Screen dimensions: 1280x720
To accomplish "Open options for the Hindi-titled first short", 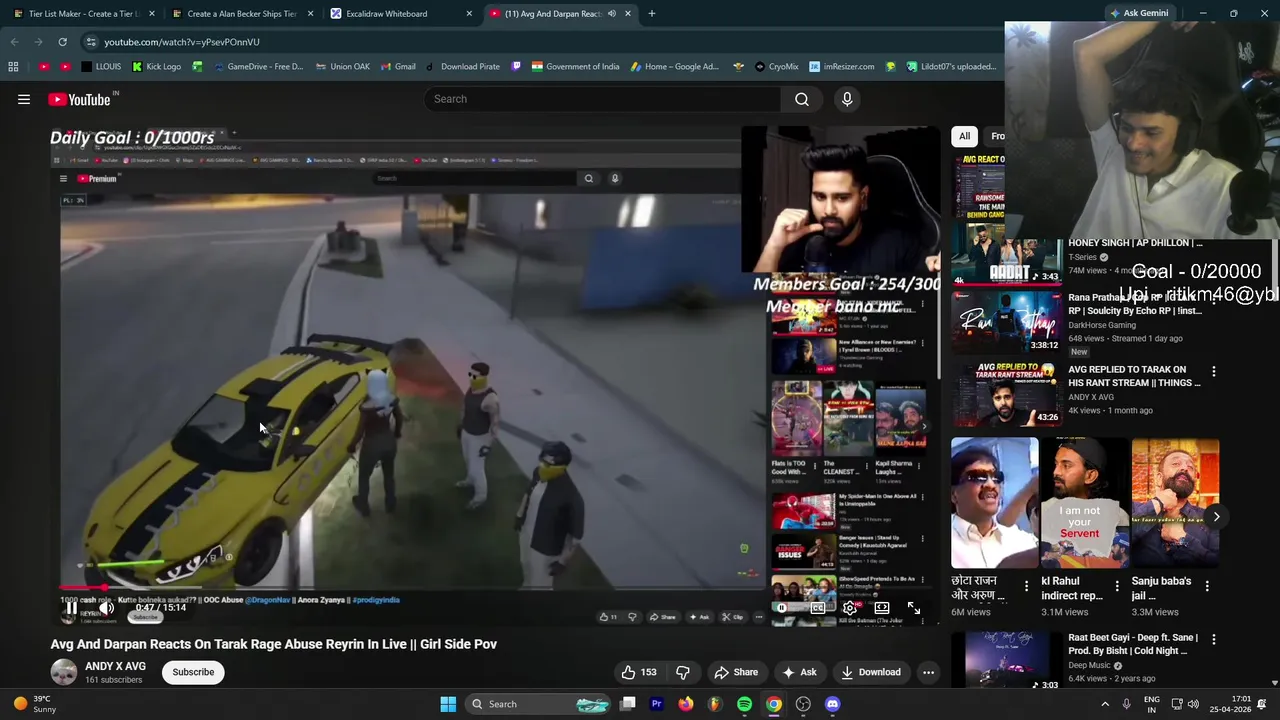I will (1026, 585).
